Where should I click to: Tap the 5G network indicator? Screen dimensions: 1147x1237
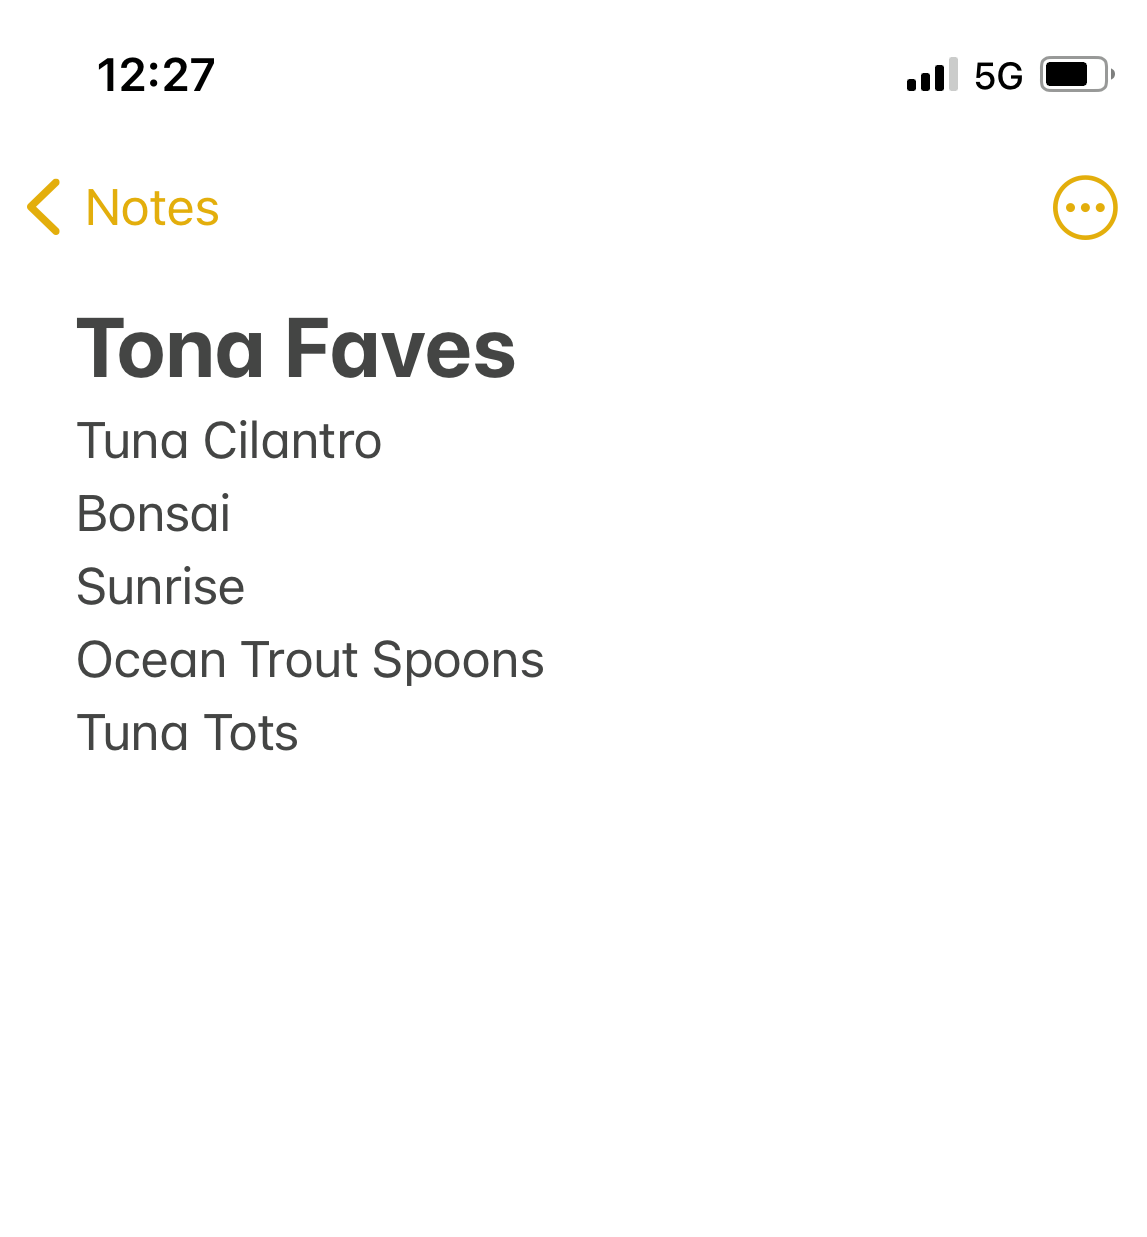pos(998,76)
